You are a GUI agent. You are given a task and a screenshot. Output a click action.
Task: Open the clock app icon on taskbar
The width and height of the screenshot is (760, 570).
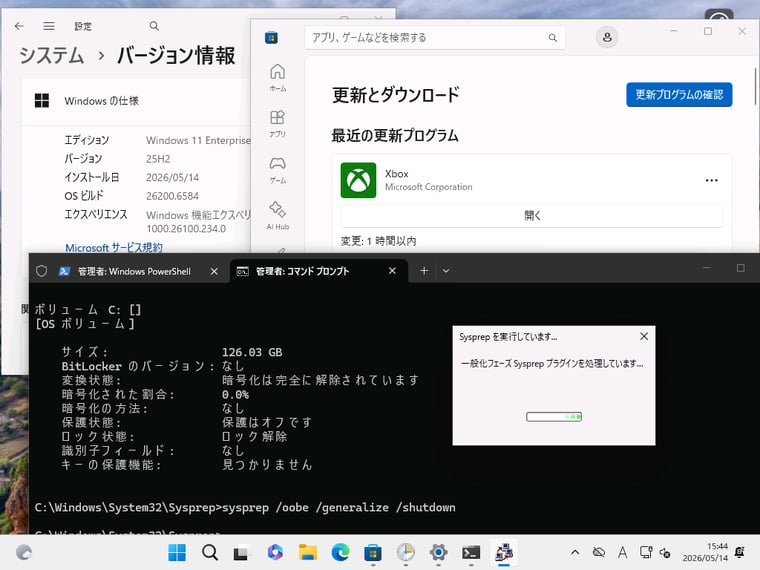pos(406,552)
